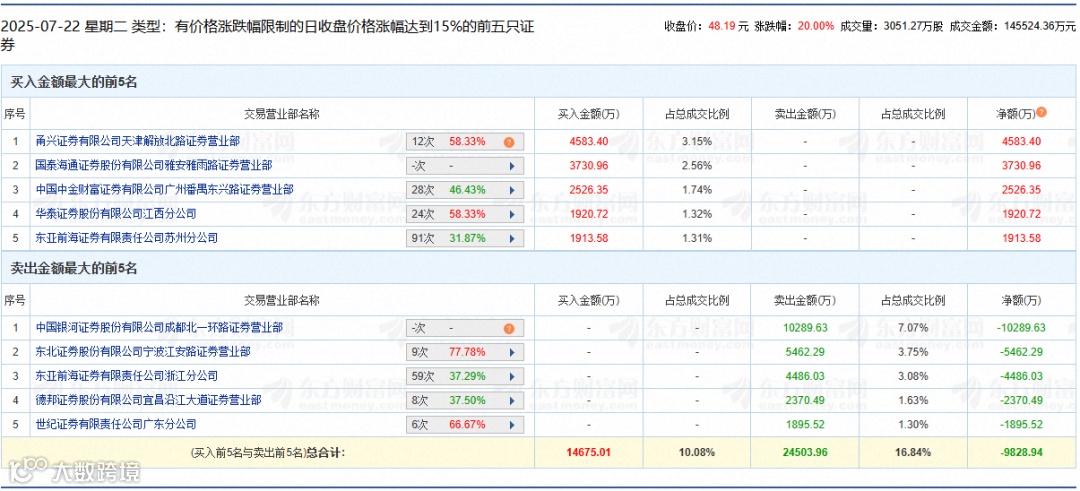This screenshot has height=491, width=1080.
Task: Click the sell amount 2370.49
Action: tap(805, 400)
